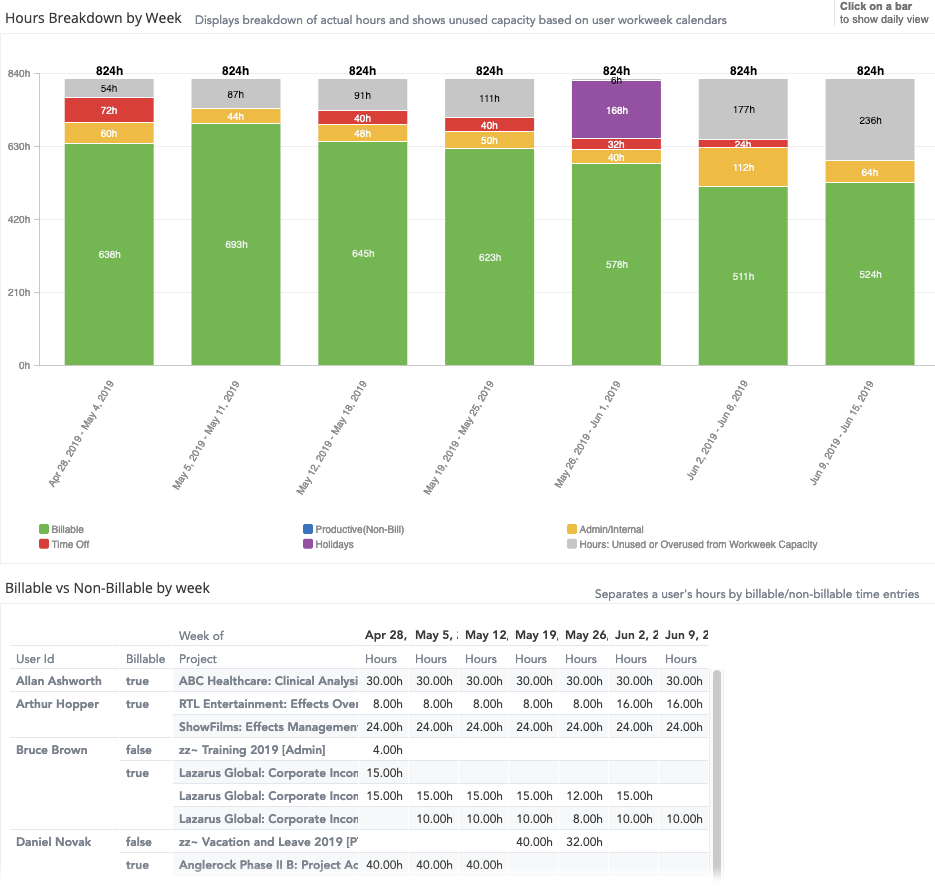Open zz~ Vacation and Leave 2019 project
This screenshot has width=935, height=886.
[268, 842]
